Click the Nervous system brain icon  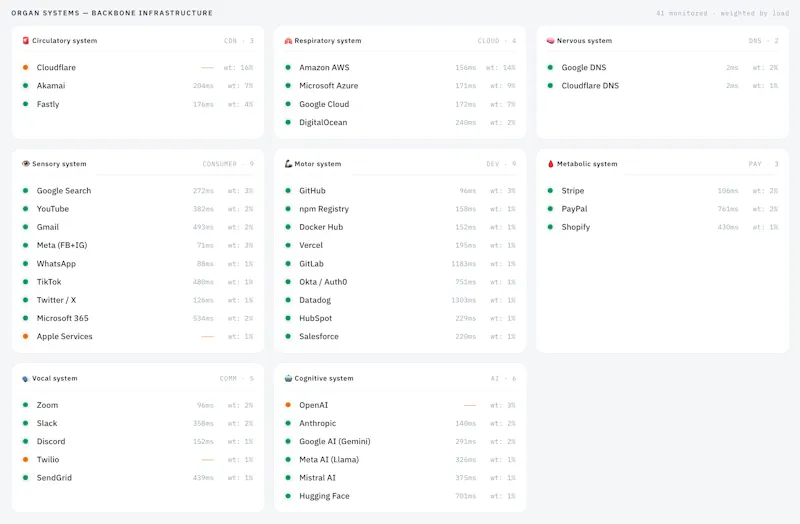(551, 40)
